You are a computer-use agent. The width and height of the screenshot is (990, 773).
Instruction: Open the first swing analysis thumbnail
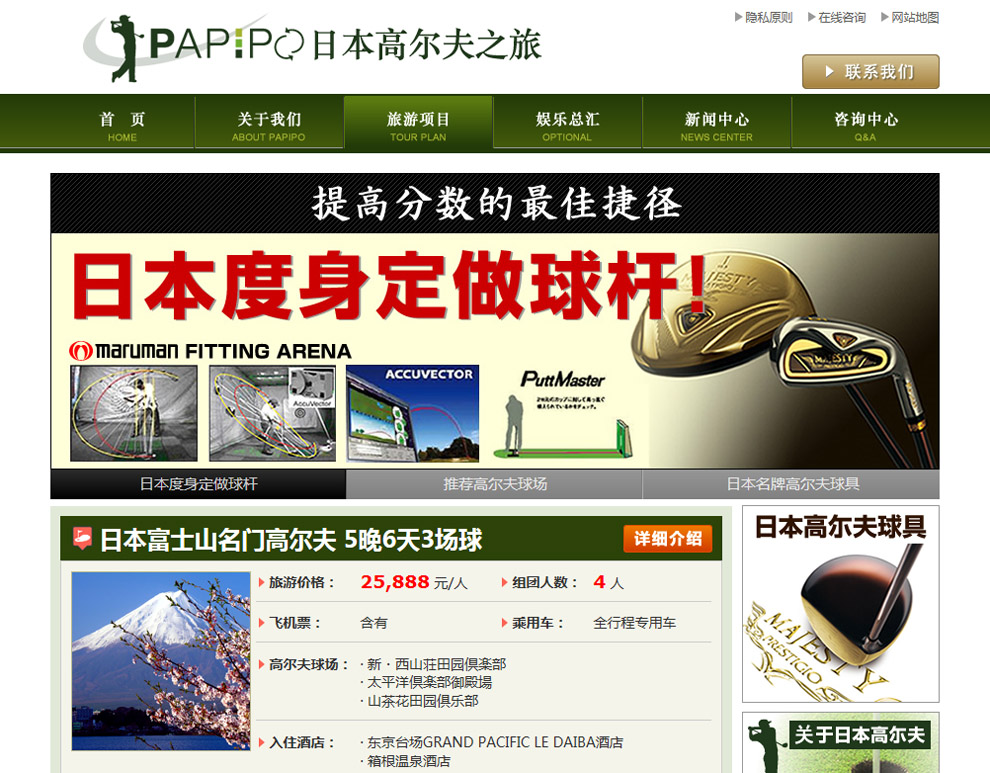point(134,413)
